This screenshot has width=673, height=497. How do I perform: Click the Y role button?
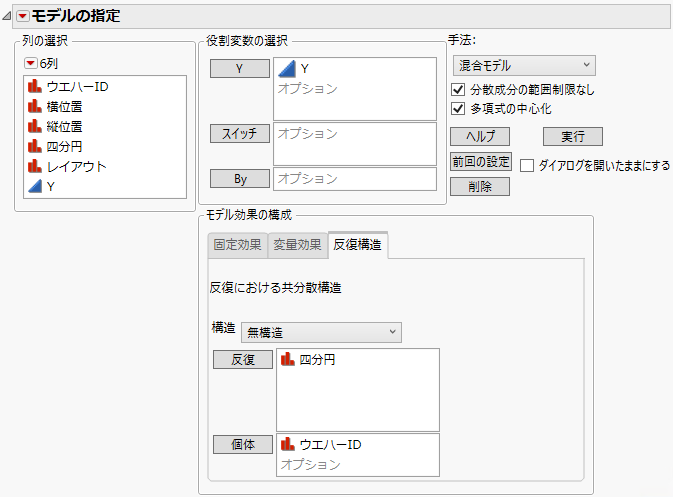pyautogui.click(x=239, y=68)
